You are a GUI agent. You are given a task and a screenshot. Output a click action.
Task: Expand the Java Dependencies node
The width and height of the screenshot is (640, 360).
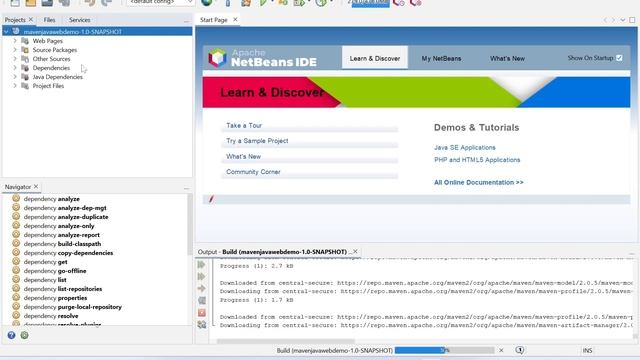pyautogui.click(x=15, y=77)
